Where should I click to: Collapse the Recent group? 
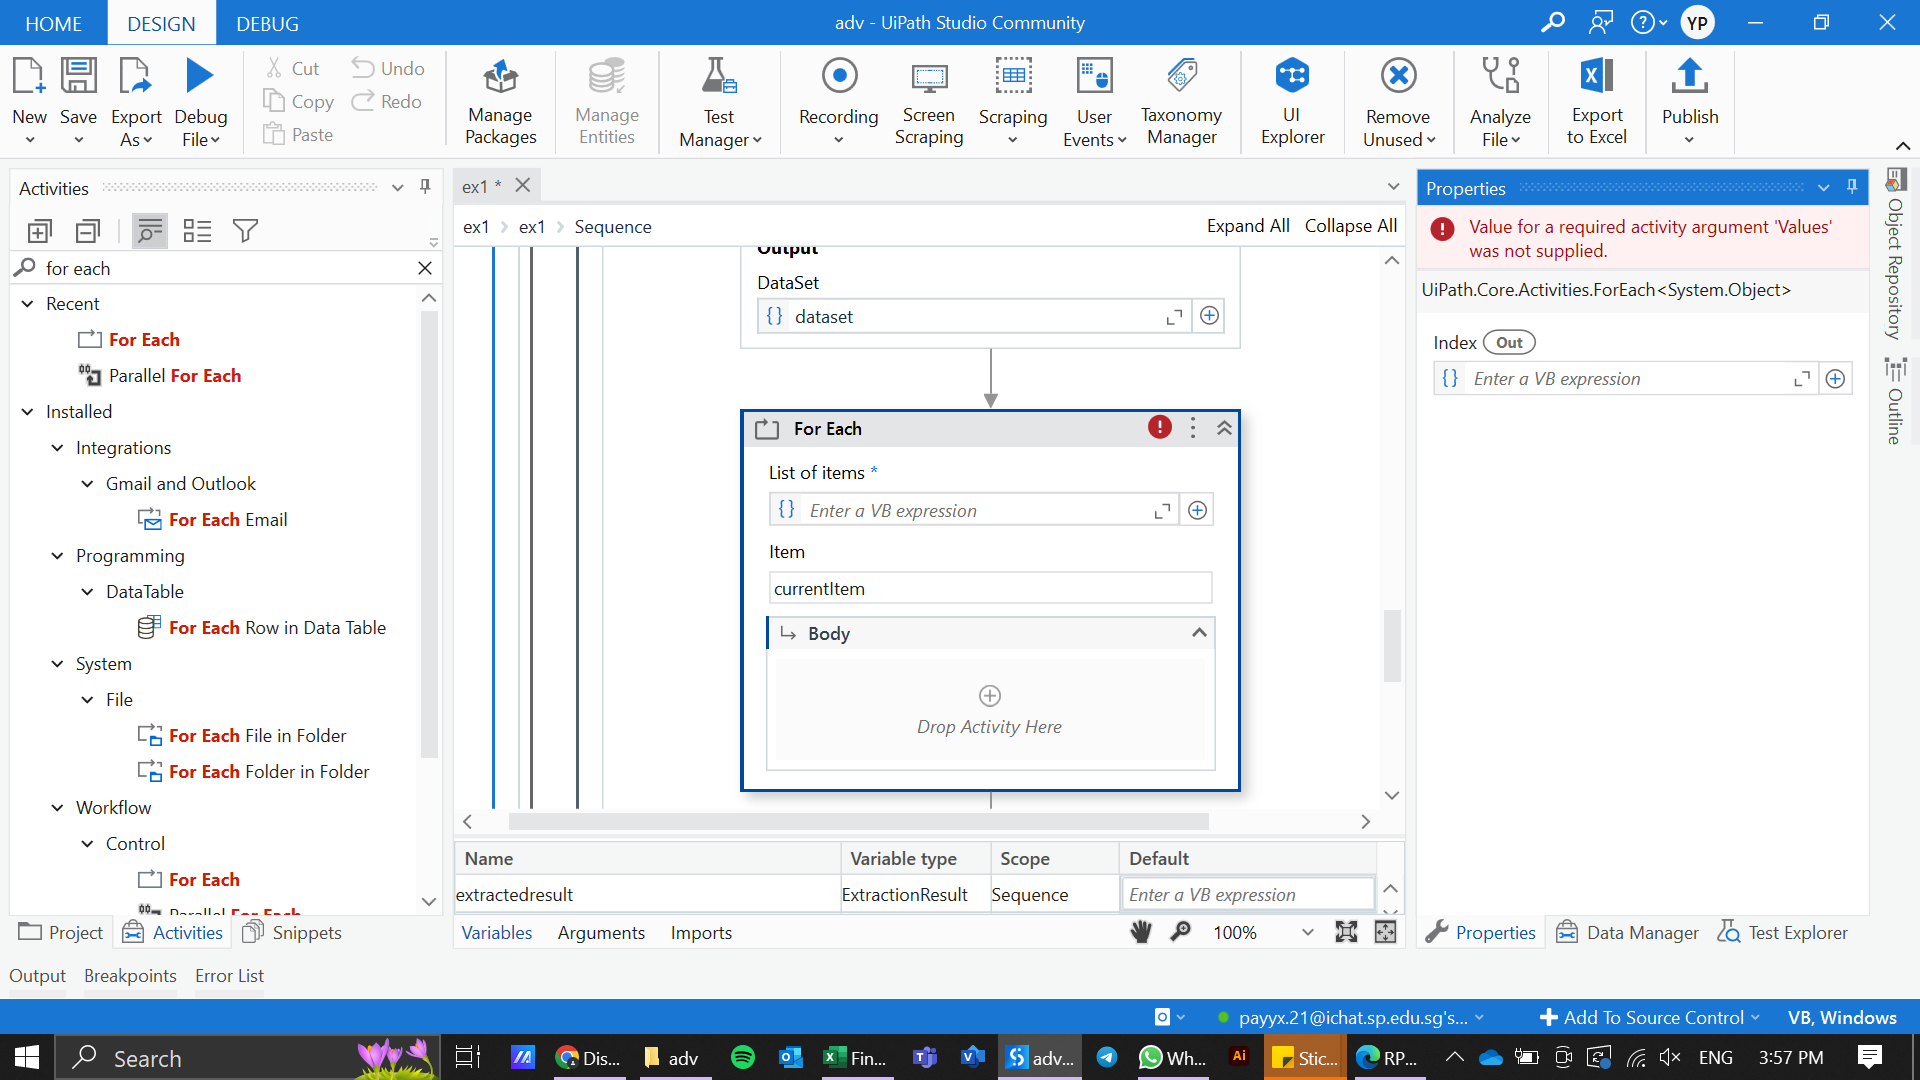click(27, 304)
